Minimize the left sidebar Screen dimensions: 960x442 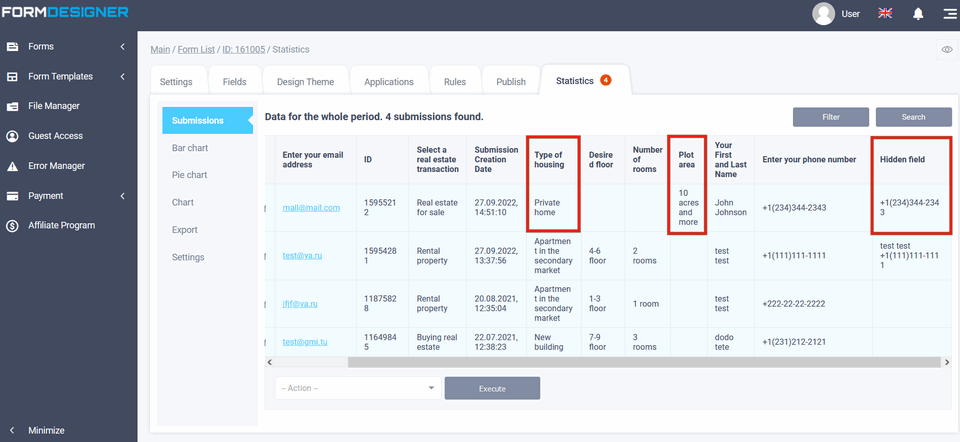[13, 431]
